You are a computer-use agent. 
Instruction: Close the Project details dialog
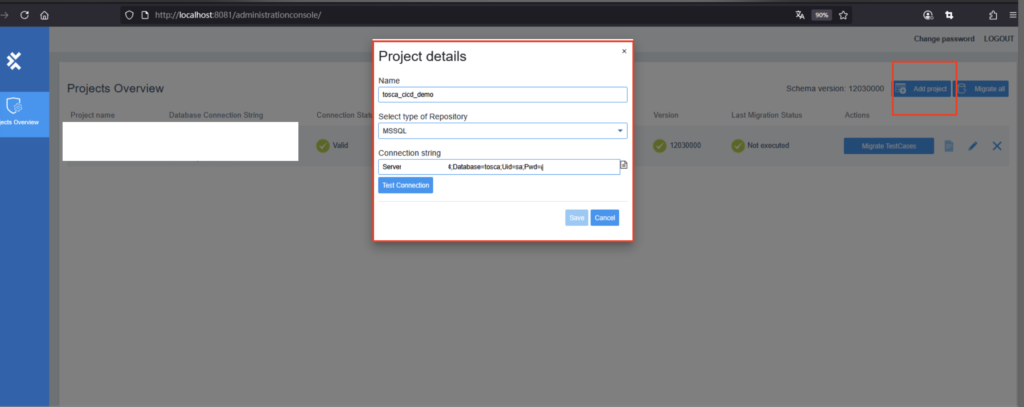coord(624,50)
